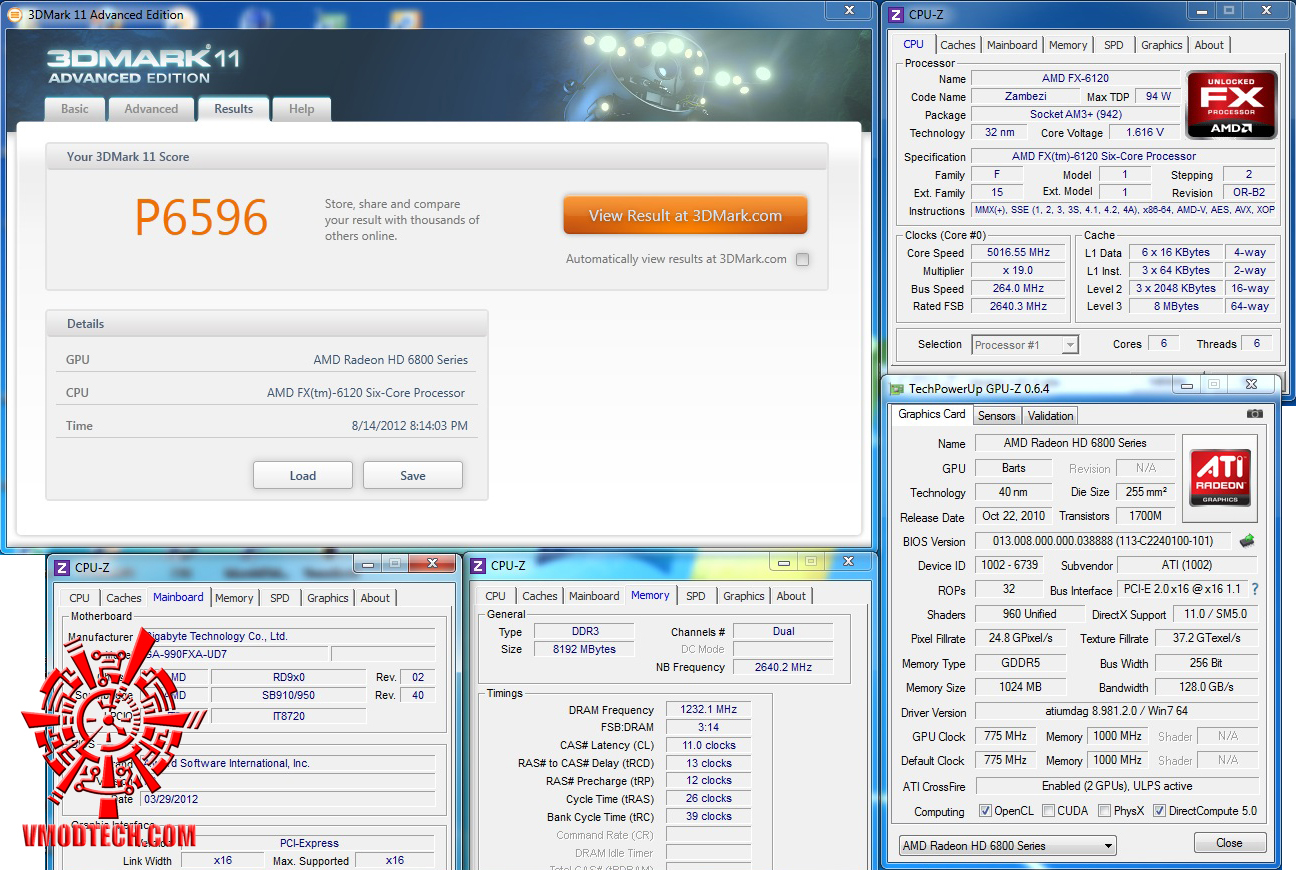Check the CUDA checkbox
The width and height of the screenshot is (1296, 870).
coord(1048,811)
